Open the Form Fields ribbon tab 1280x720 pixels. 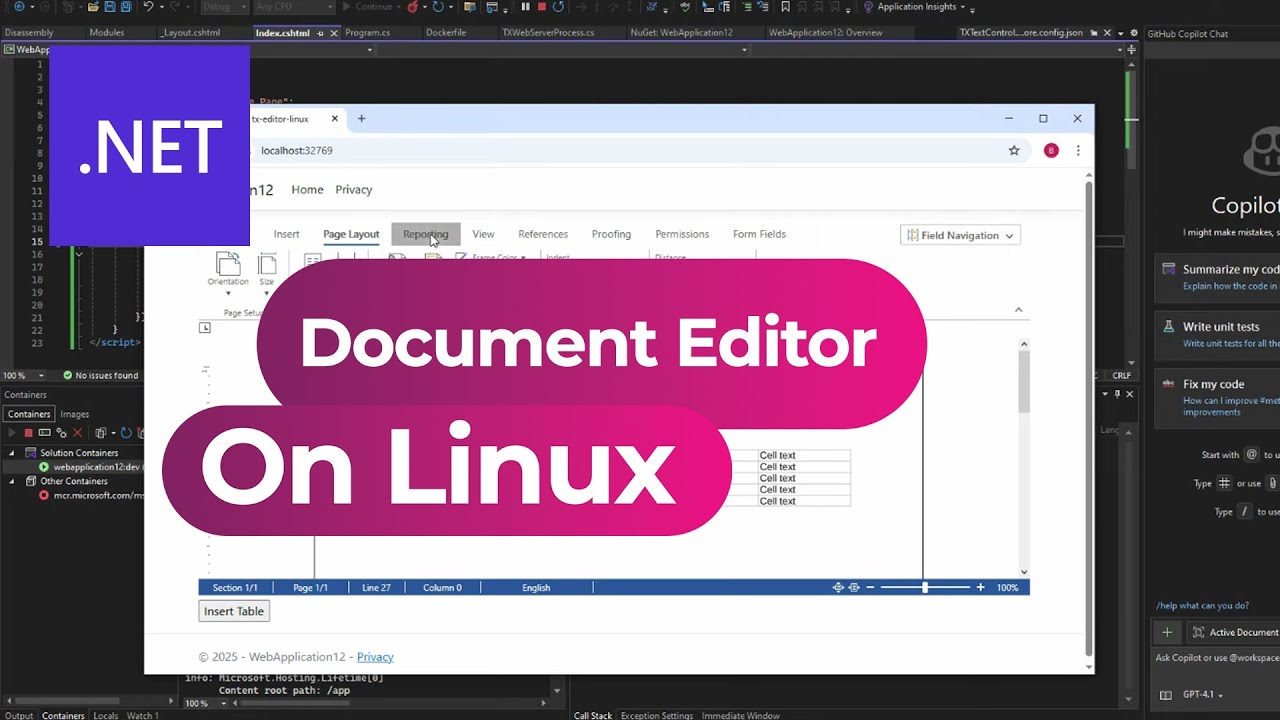(x=759, y=234)
